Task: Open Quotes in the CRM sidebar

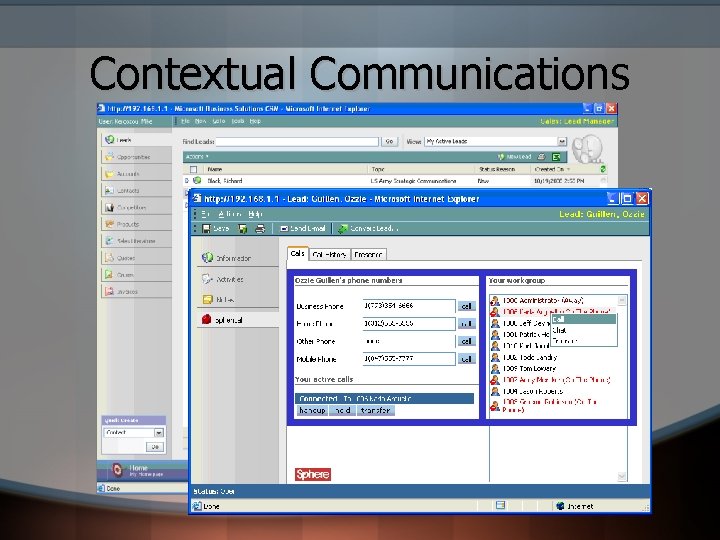Action: coord(136,258)
